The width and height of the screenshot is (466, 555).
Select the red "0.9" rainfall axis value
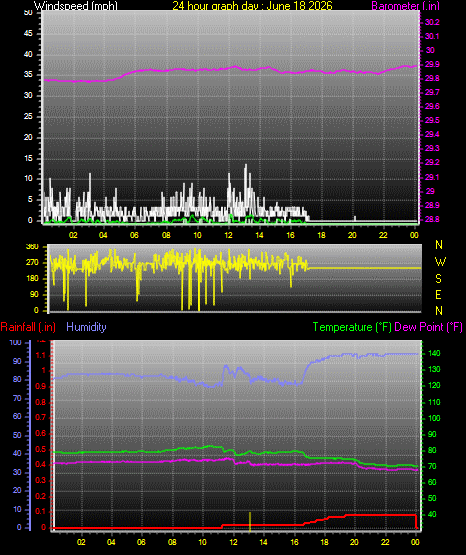click(41, 386)
